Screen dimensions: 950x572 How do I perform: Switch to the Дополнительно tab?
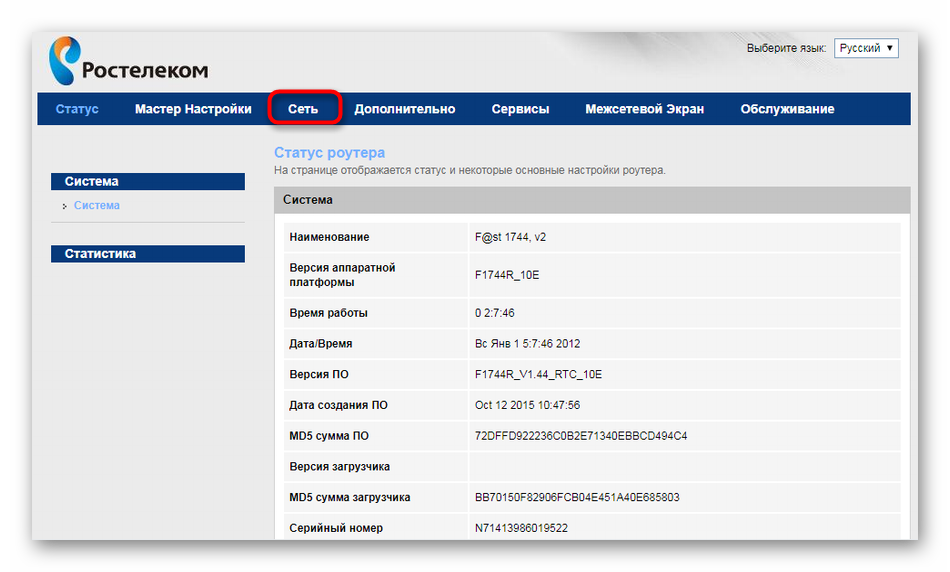404,109
